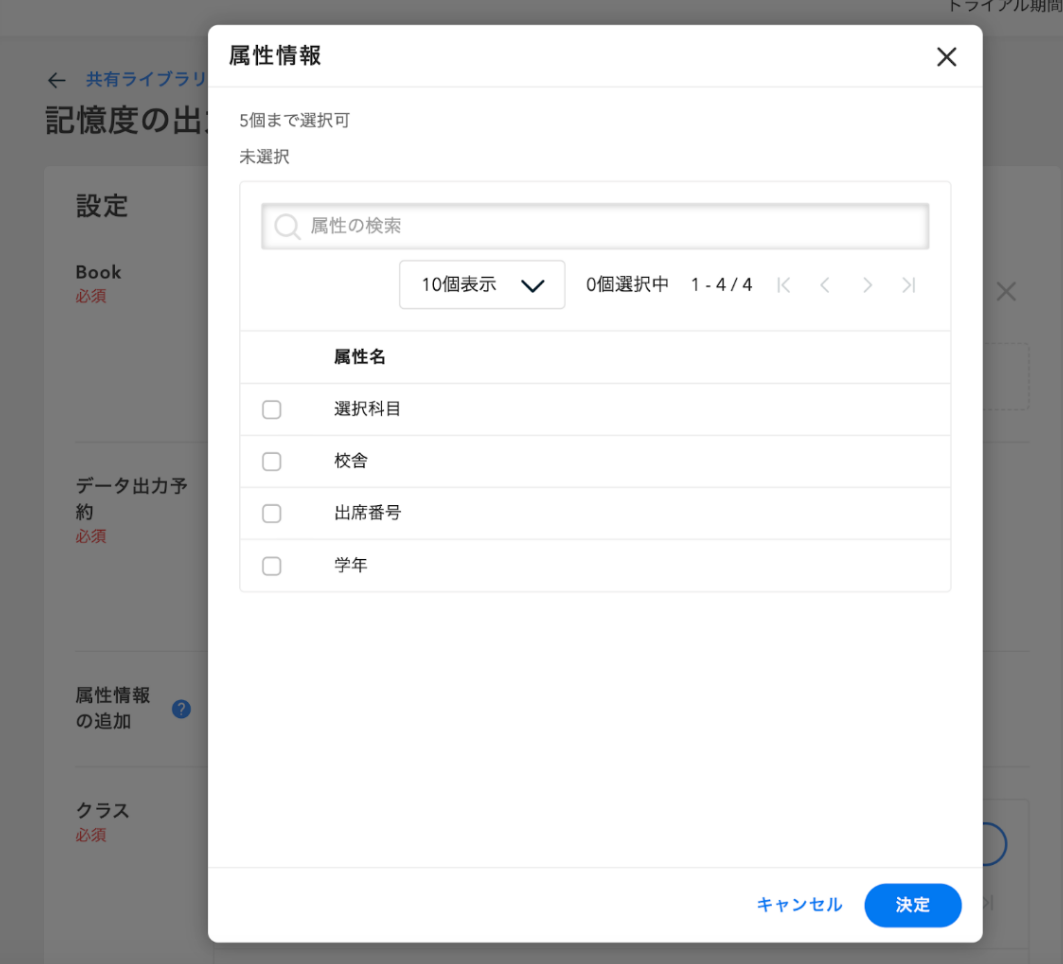
Task: Check the 校舎 checkbox
Action: tap(272, 462)
